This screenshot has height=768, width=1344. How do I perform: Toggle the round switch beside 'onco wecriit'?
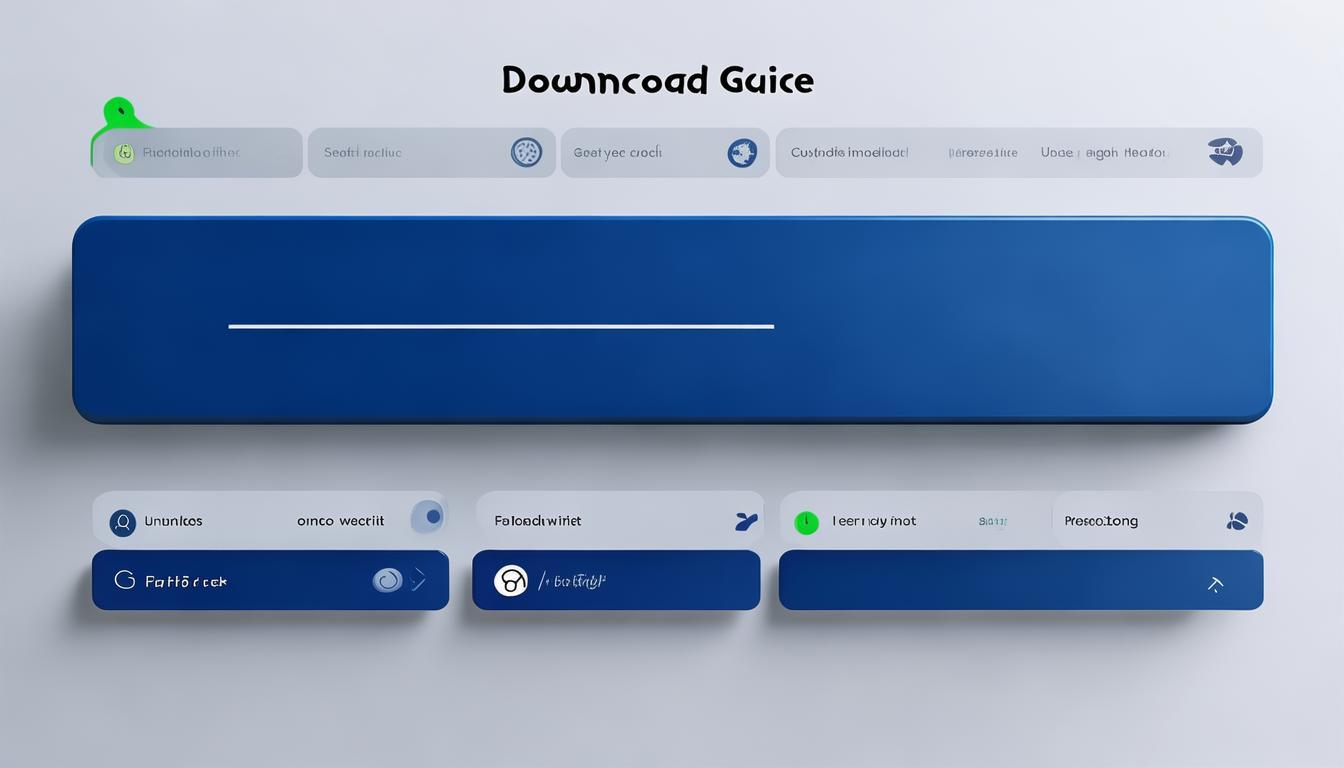(x=429, y=517)
